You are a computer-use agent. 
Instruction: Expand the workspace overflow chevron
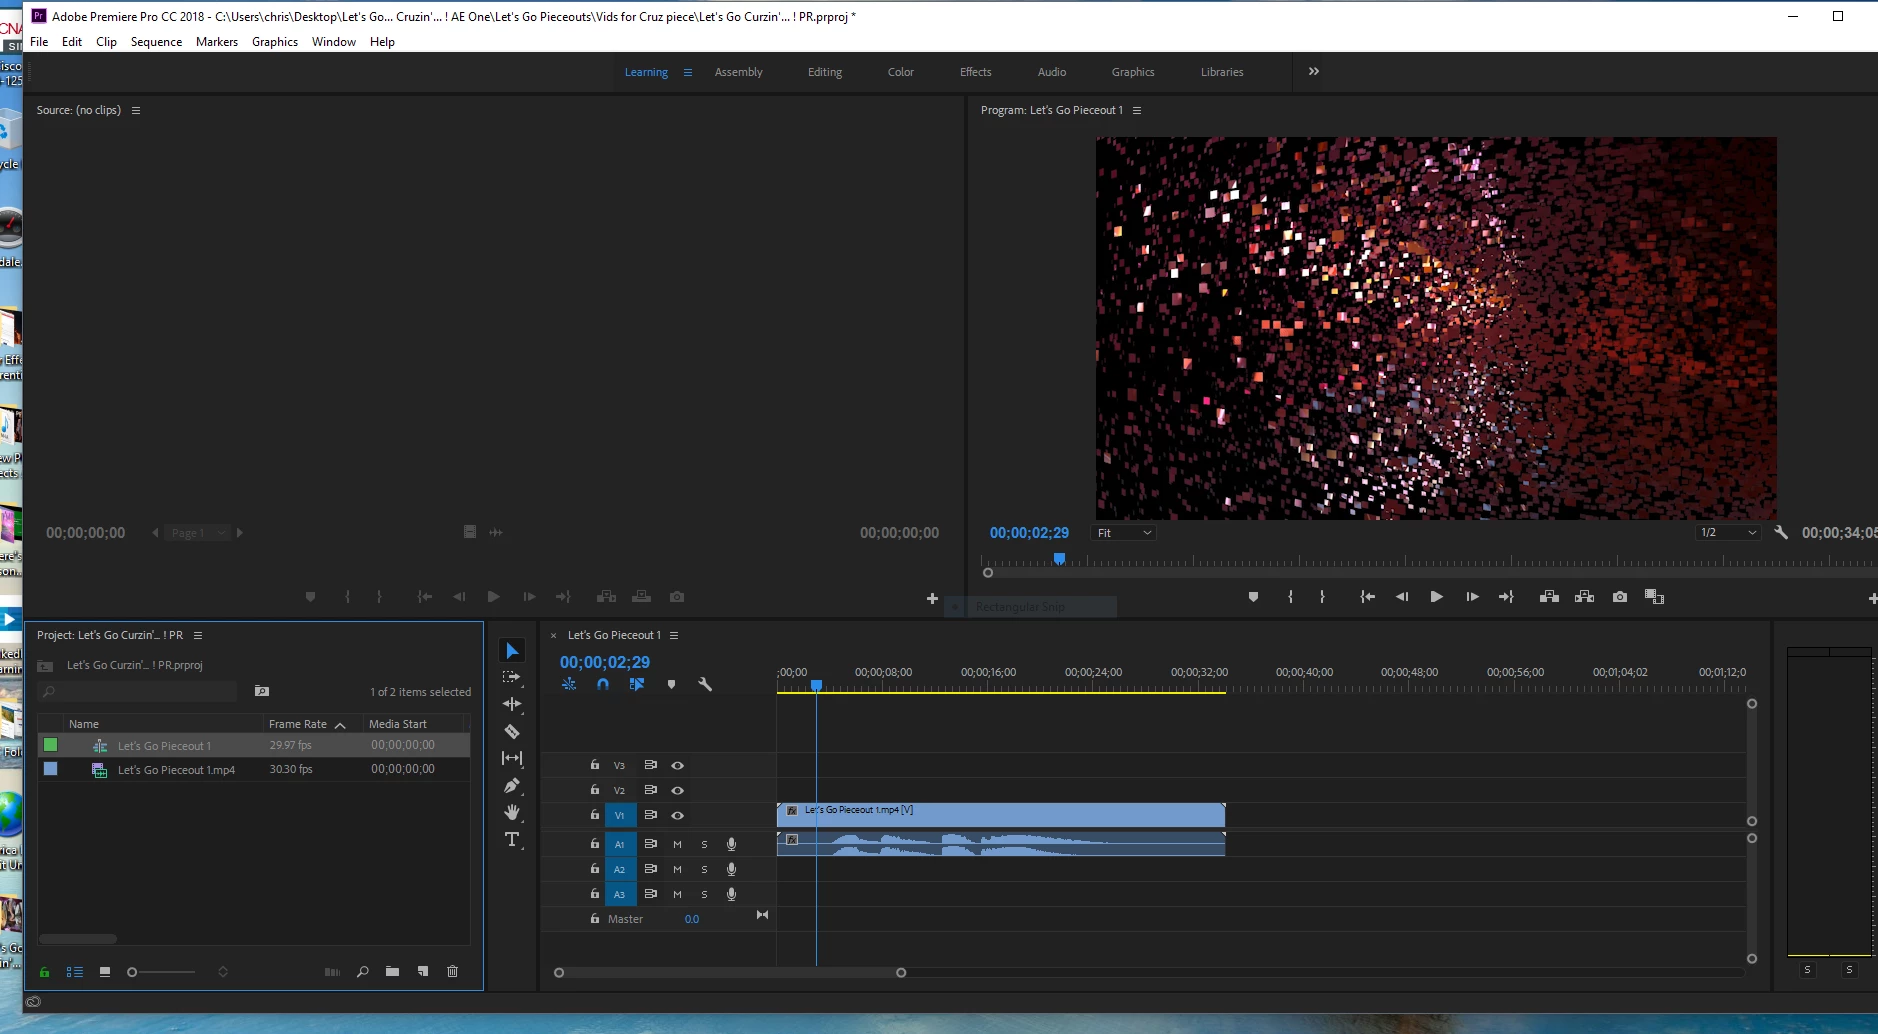coord(1314,72)
